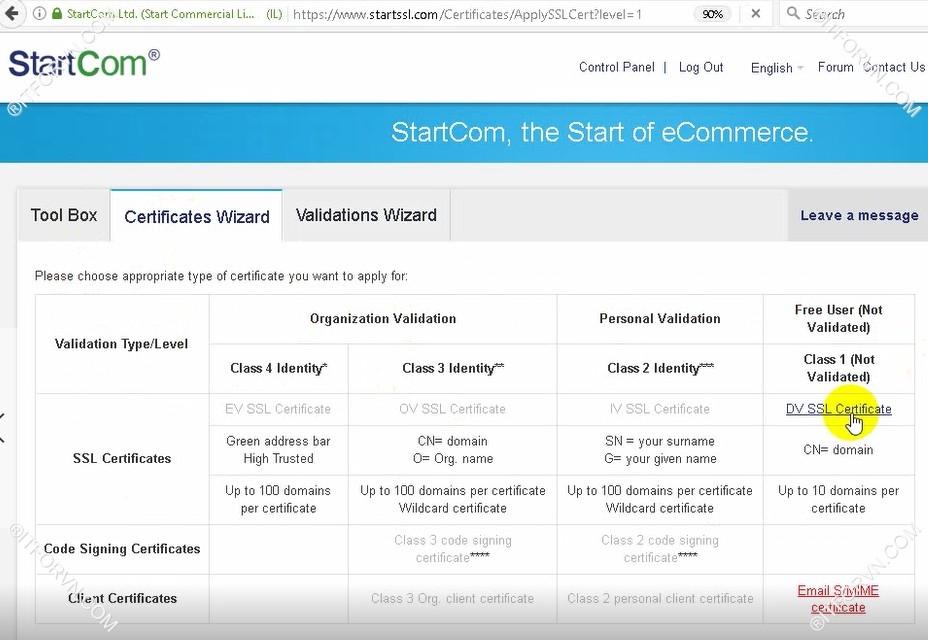Switch to the Validations Wizard tab
The height and width of the screenshot is (640, 928).
[x=366, y=215]
